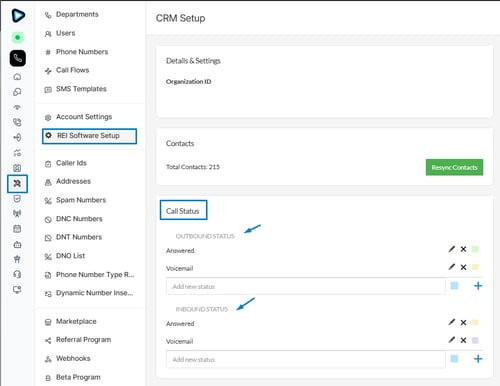Click the green online status indicator
The height and width of the screenshot is (386, 500).
coord(18,37)
